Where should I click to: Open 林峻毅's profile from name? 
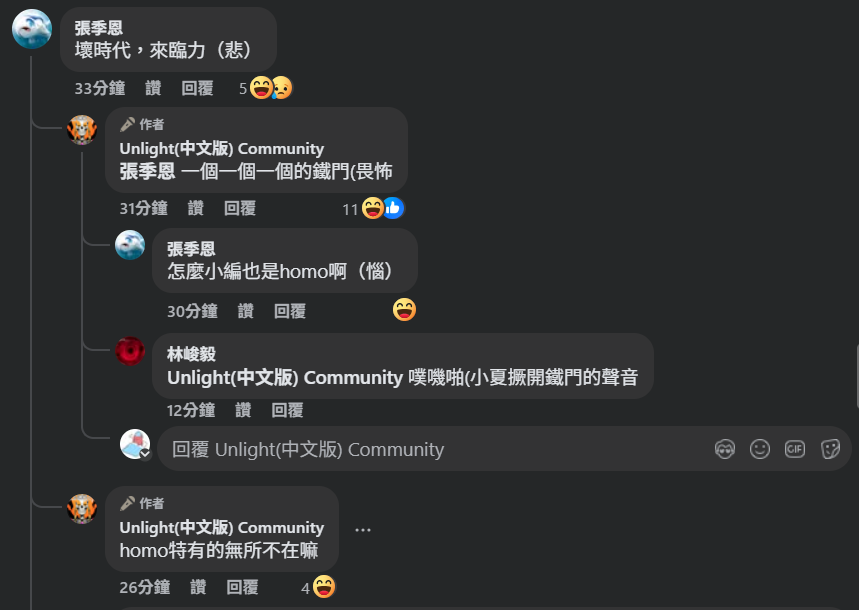coord(191,354)
